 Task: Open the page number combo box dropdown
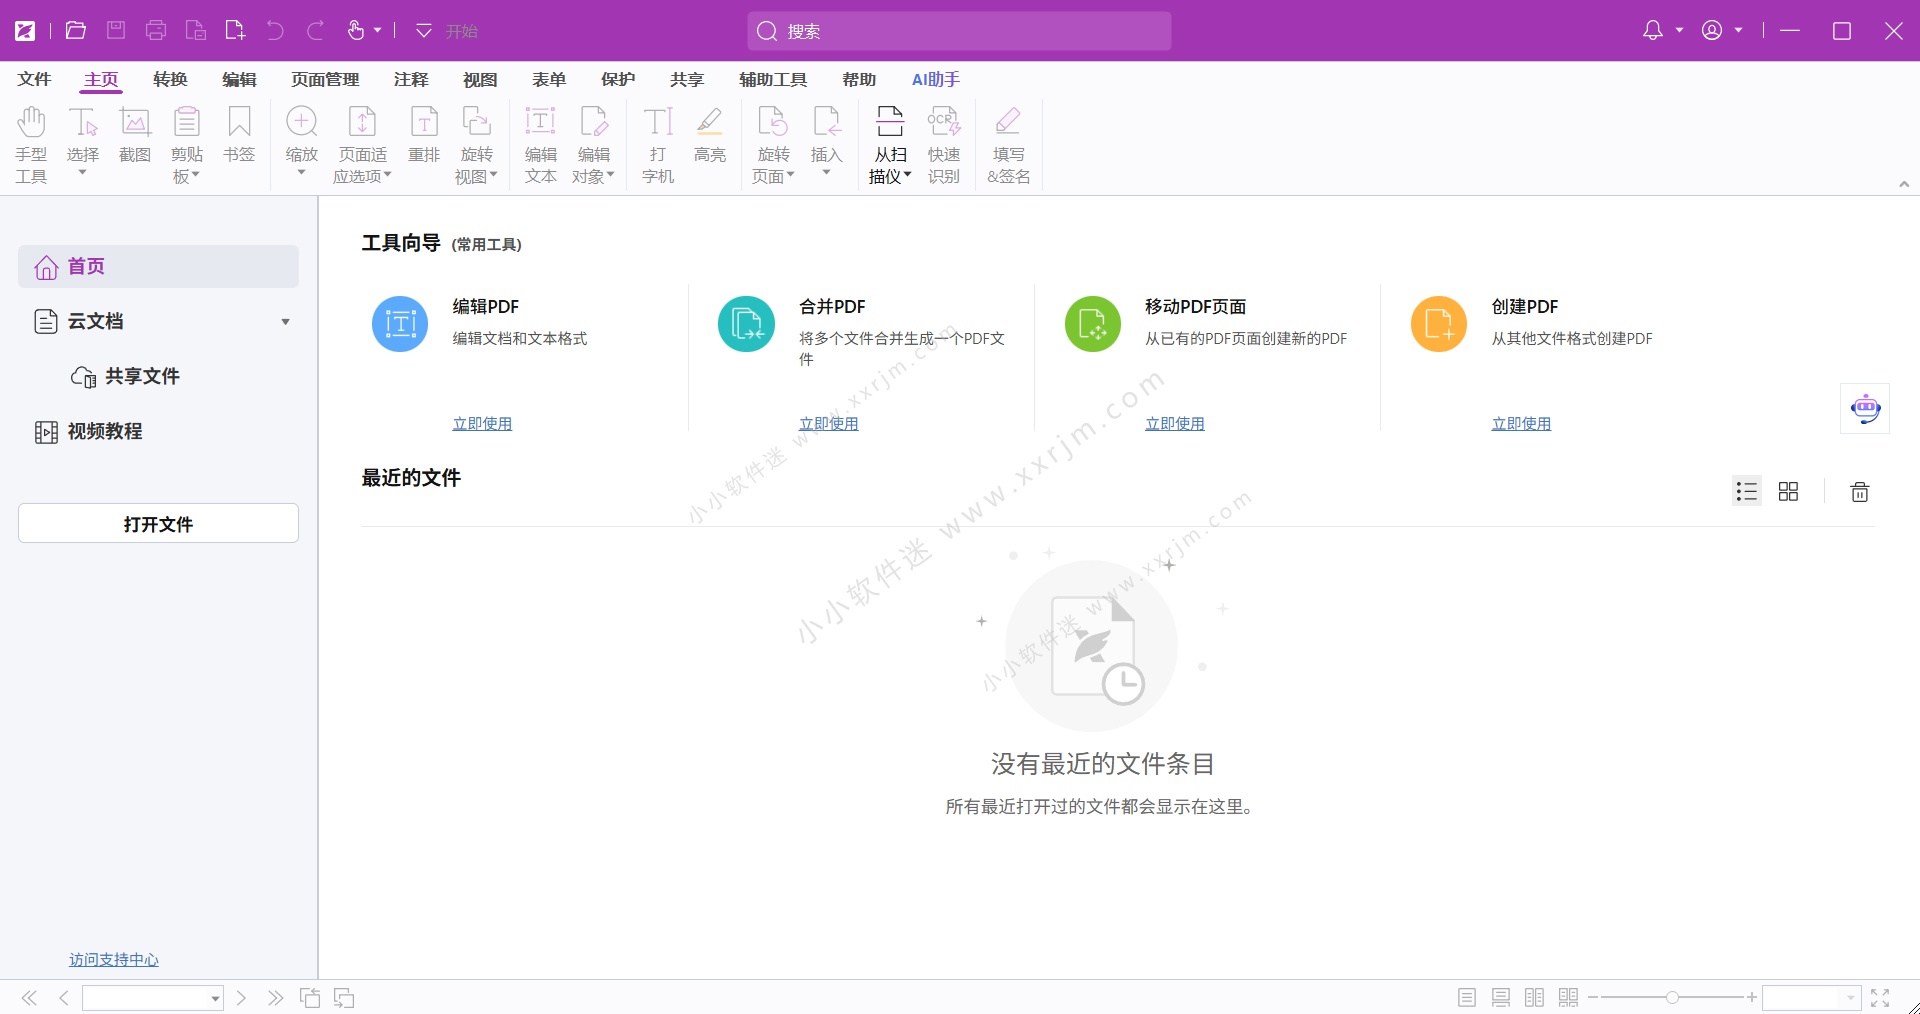[x=214, y=998]
